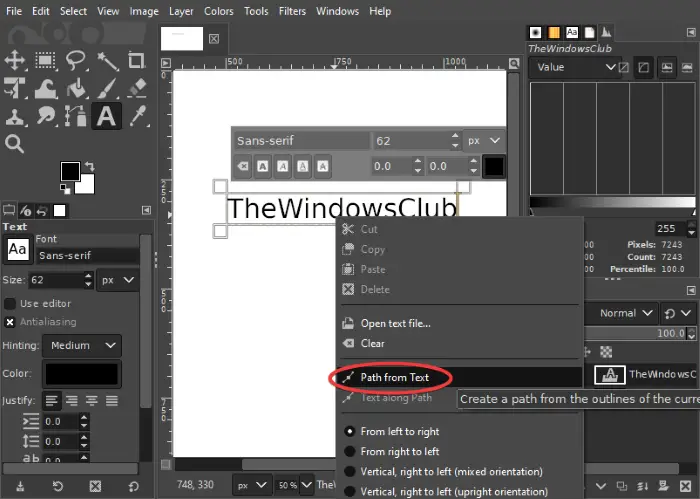This screenshot has height=499, width=700.
Task: Select the Move tool
Action: [x=15, y=60]
